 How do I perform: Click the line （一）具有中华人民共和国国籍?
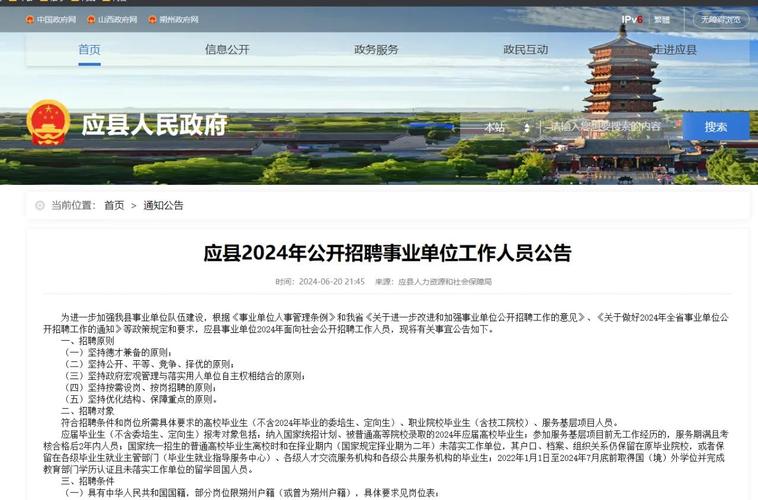[x=250, y=493]
